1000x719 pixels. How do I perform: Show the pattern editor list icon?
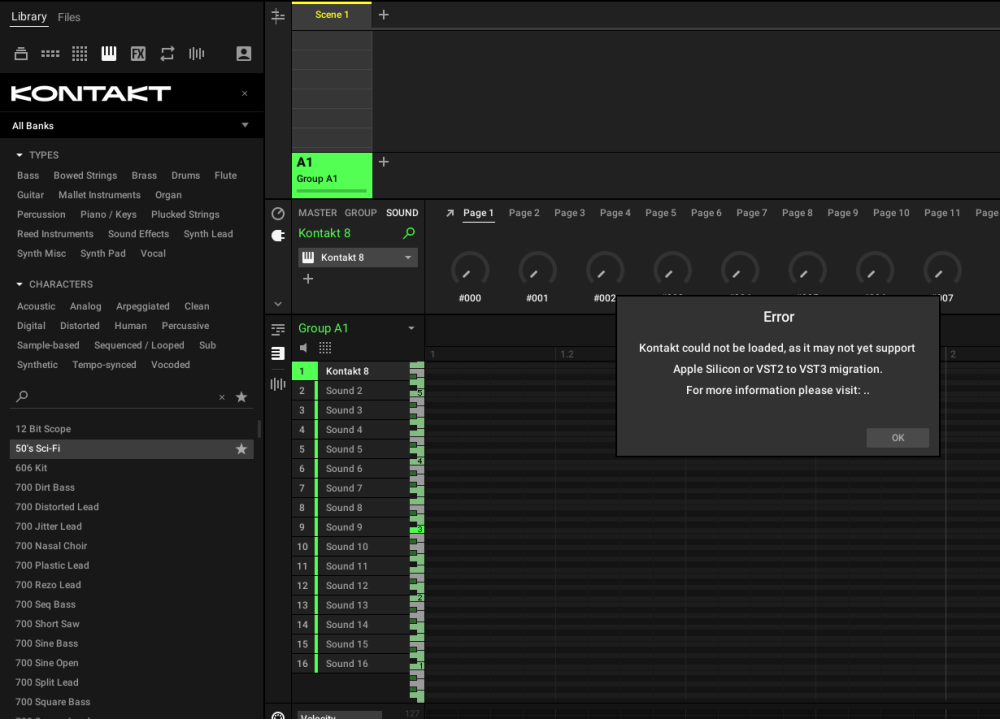[x=278, y=353]
